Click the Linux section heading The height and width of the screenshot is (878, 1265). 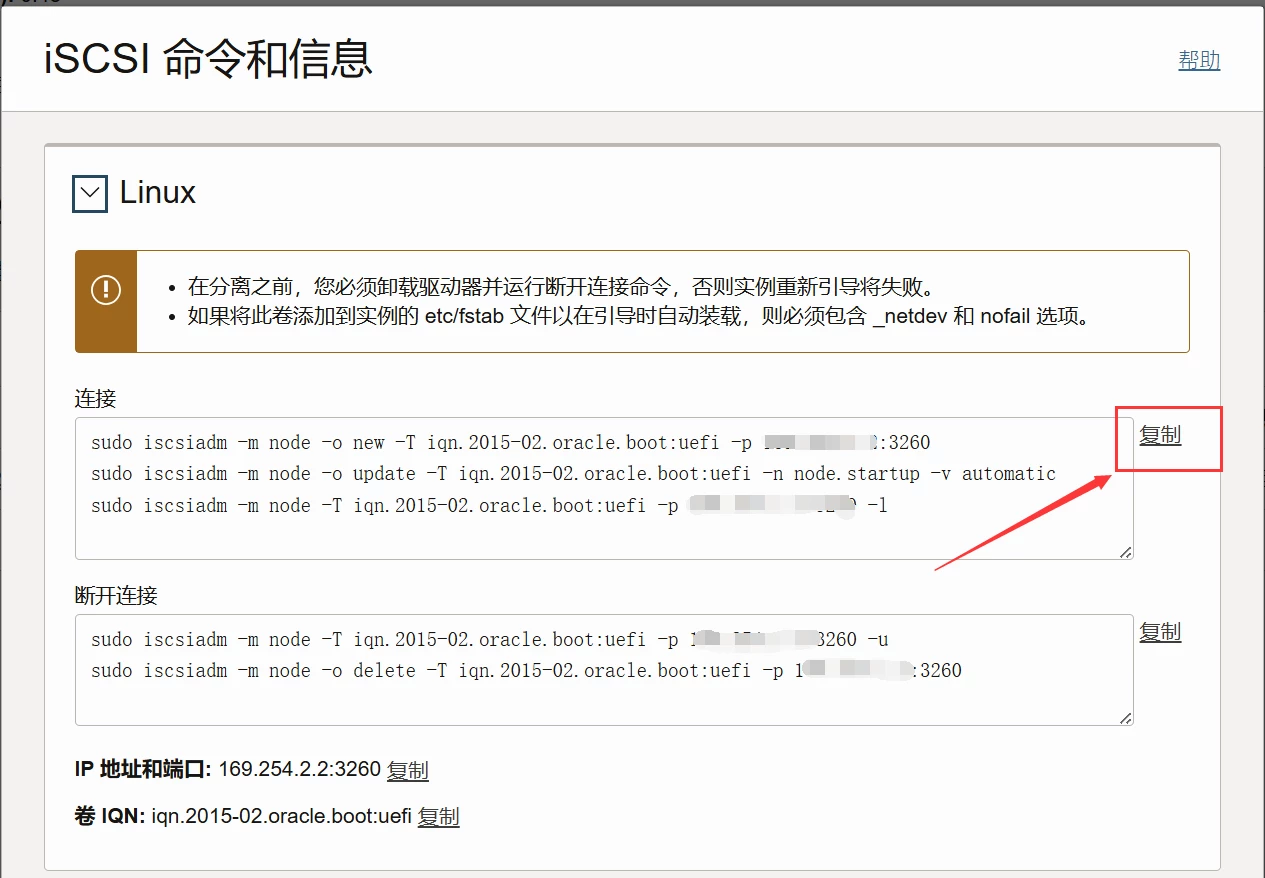(x=158, y=193)
